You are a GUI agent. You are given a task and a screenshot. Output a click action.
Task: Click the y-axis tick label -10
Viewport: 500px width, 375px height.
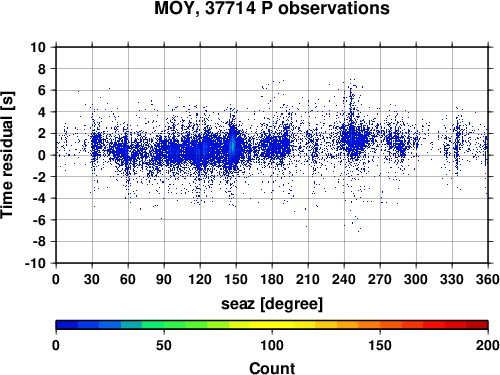tap(35, 263)
